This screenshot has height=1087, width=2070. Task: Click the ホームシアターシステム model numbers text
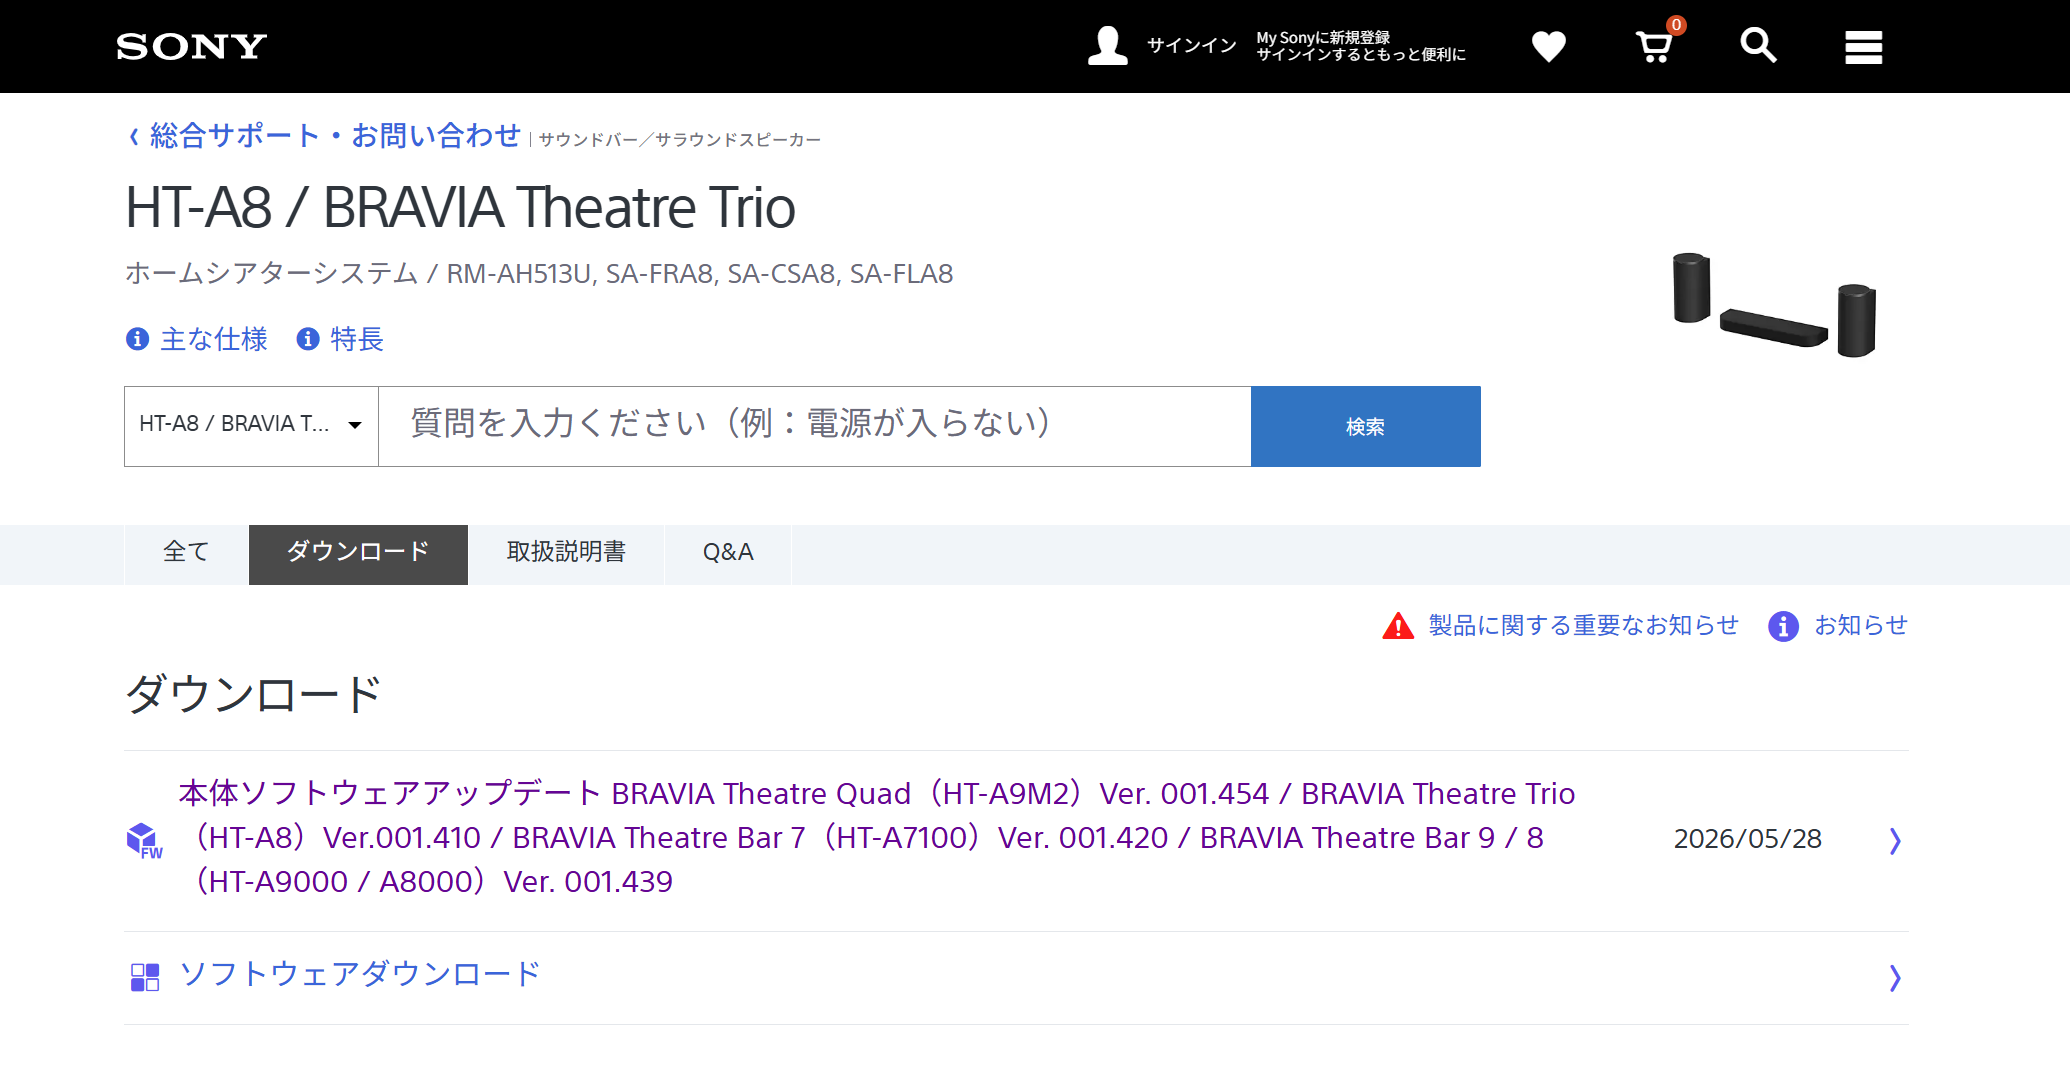539,274
